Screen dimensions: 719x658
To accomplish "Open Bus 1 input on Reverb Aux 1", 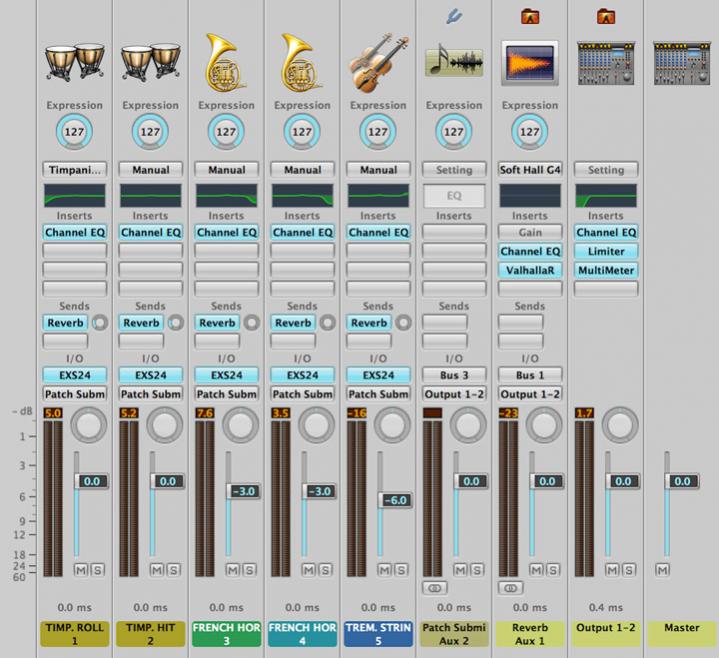I will (x=530, y=375).
